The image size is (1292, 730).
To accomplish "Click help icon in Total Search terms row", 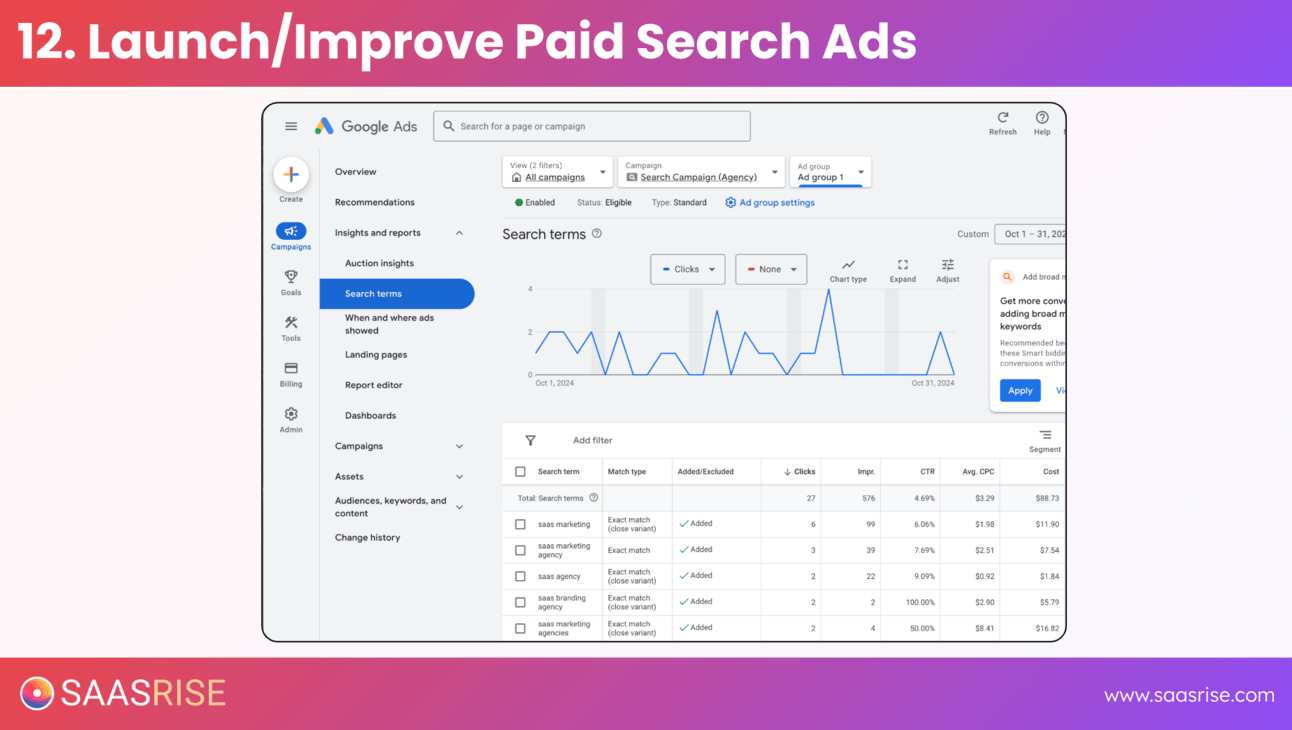I will tap(594, 498).
